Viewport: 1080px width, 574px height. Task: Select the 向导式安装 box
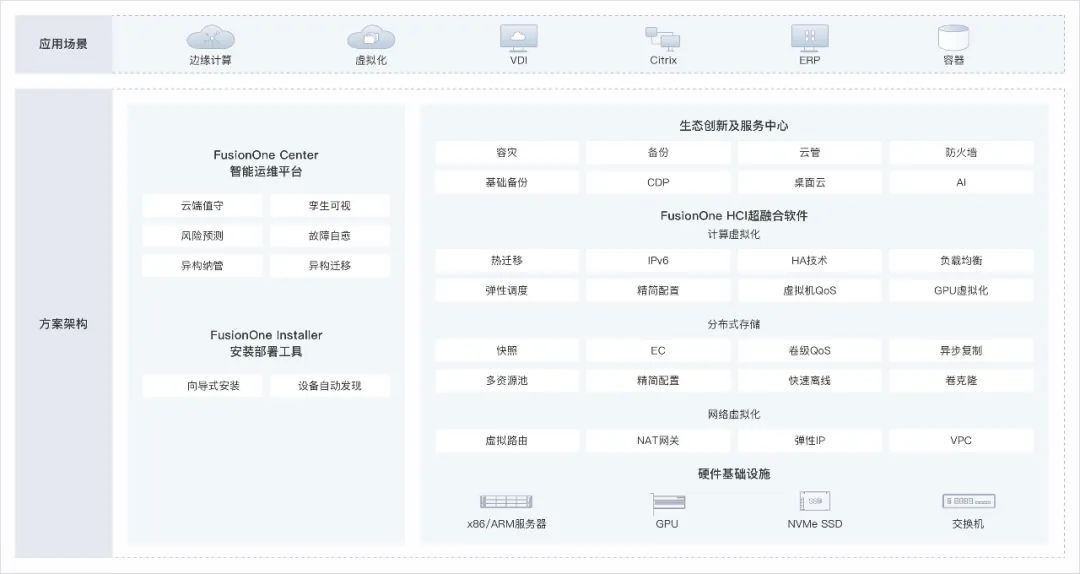[202, 386]
